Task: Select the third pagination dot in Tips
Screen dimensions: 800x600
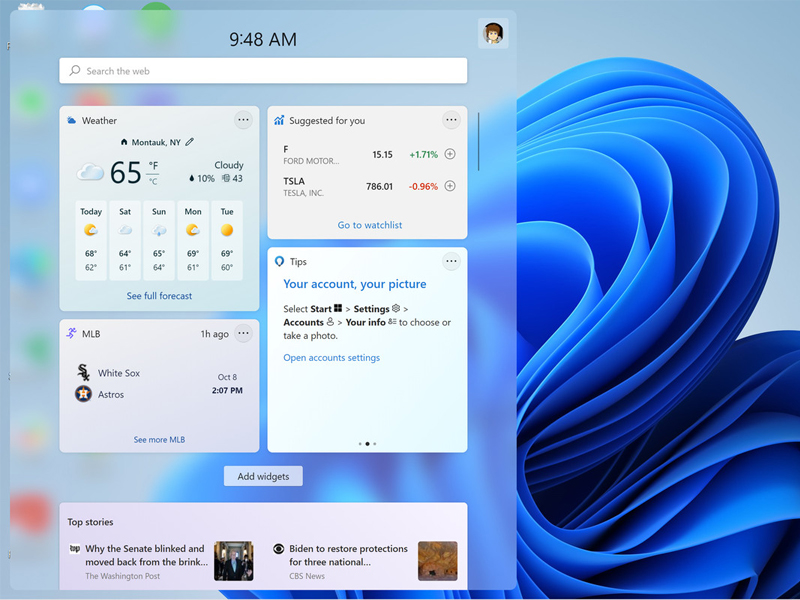Action: [375, 444]
